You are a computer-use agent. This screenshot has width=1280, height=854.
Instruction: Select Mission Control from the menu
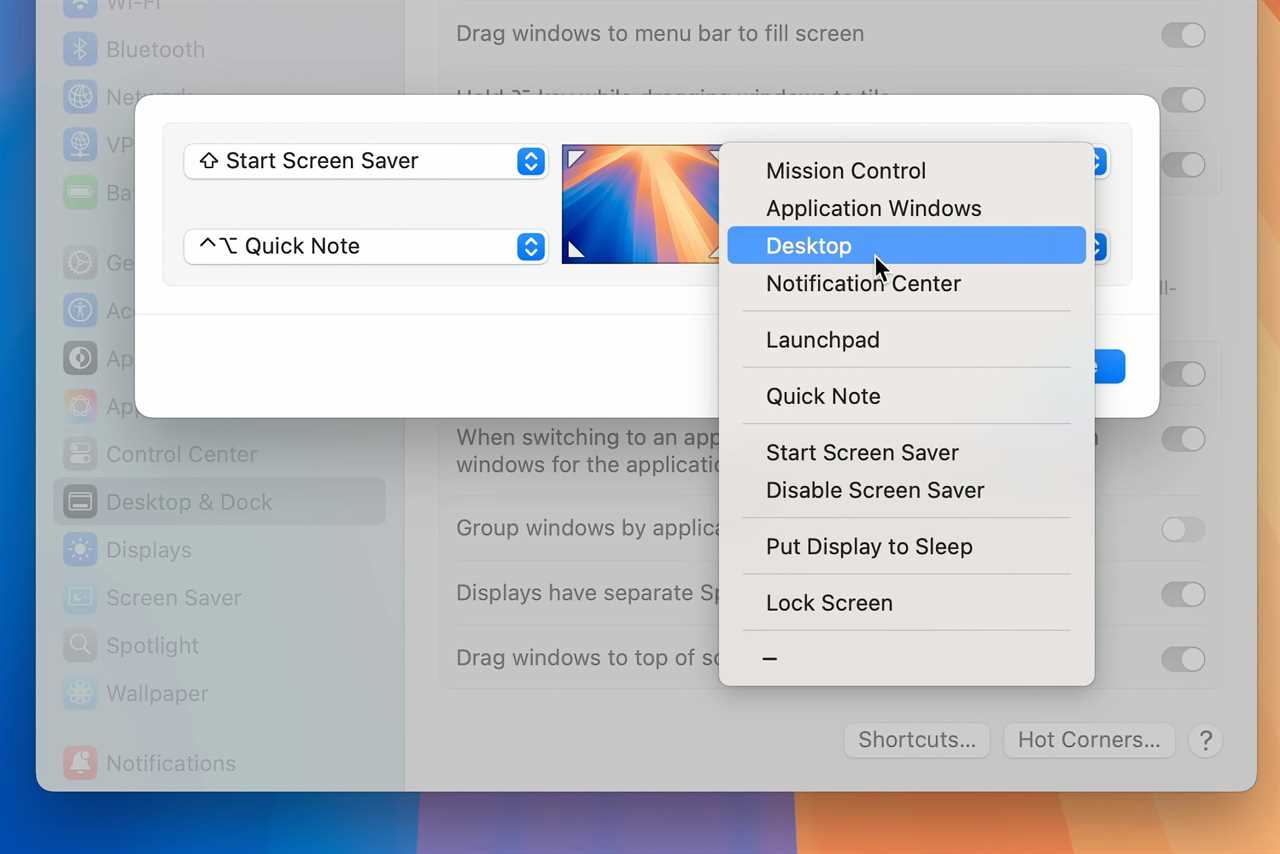[x=845, y=170]
